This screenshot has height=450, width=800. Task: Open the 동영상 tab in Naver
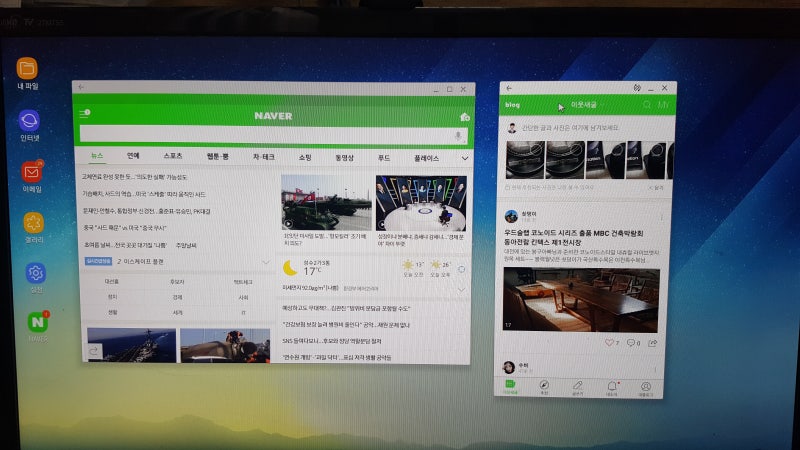[x=344, y=158]
